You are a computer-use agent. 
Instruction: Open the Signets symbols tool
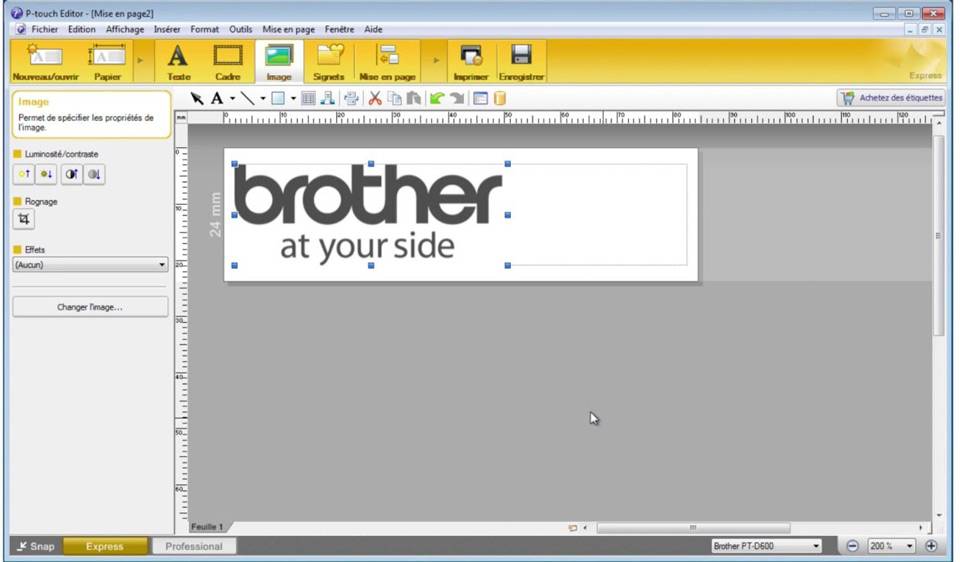[x=329, y=62]
